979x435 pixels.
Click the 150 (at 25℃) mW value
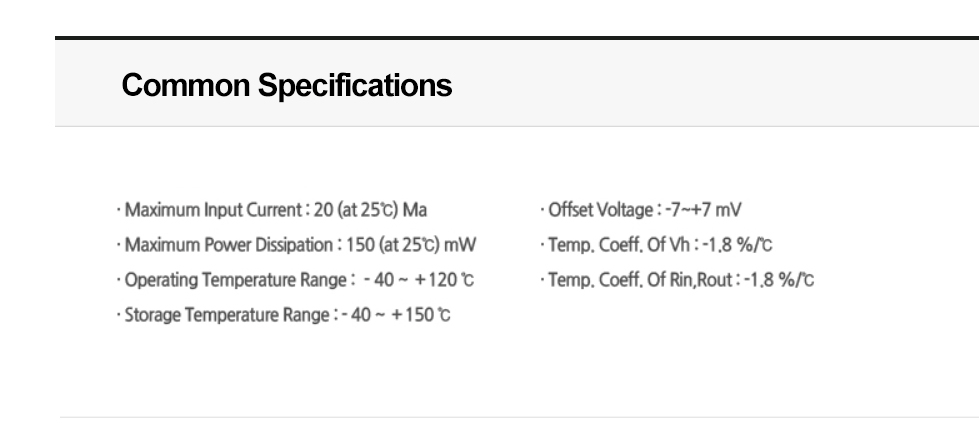(411, 245)
